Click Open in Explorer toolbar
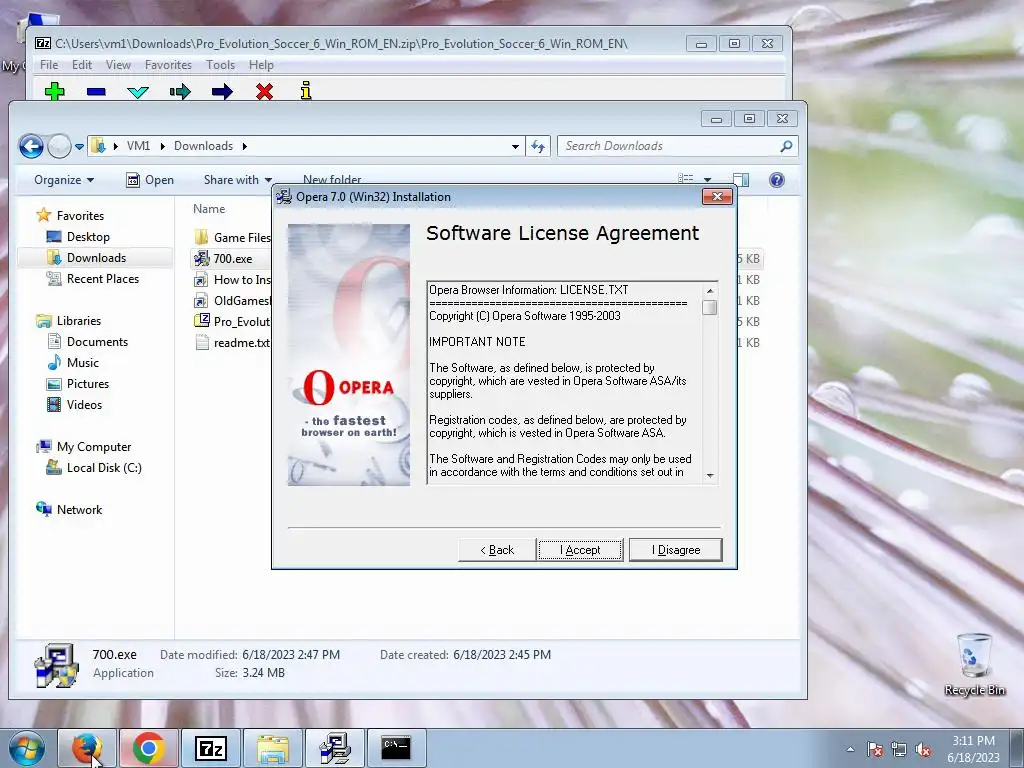1024x768 pixels. 150,180
